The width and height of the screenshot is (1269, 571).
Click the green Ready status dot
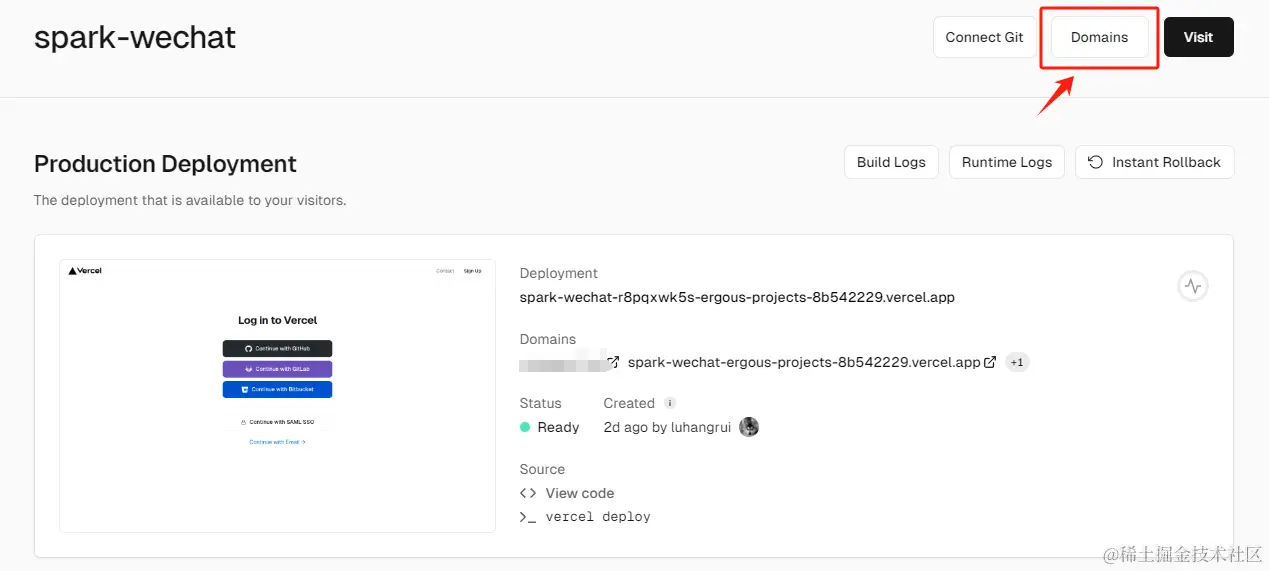pyautogui.click(x=525, y=427)
